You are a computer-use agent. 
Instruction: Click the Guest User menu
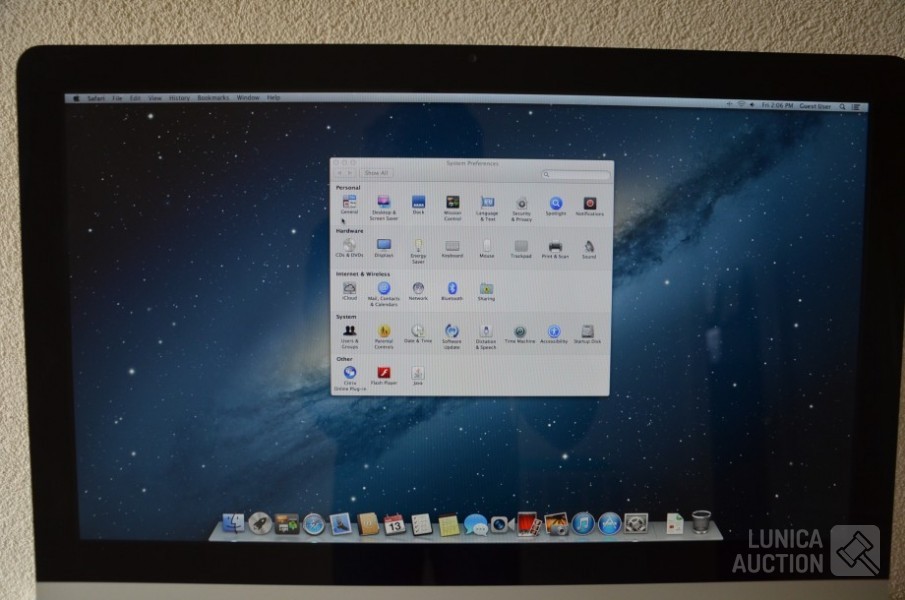tap(815, 106)
